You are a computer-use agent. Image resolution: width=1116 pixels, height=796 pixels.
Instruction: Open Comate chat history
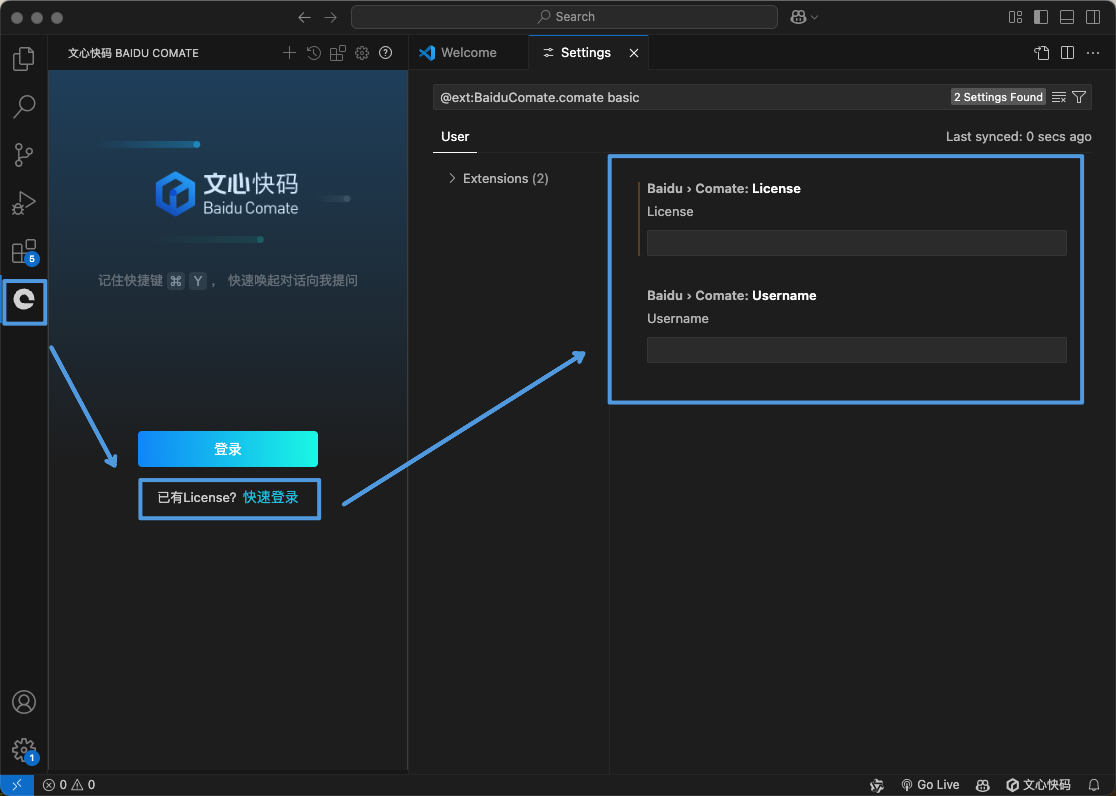313,53
